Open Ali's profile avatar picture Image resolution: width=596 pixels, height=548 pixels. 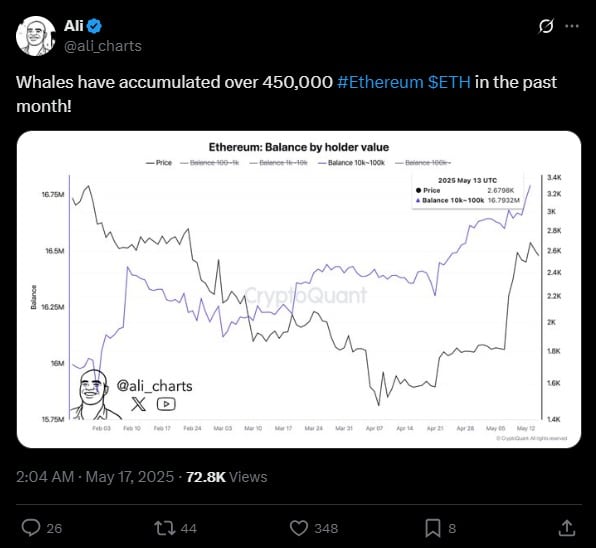36,36
